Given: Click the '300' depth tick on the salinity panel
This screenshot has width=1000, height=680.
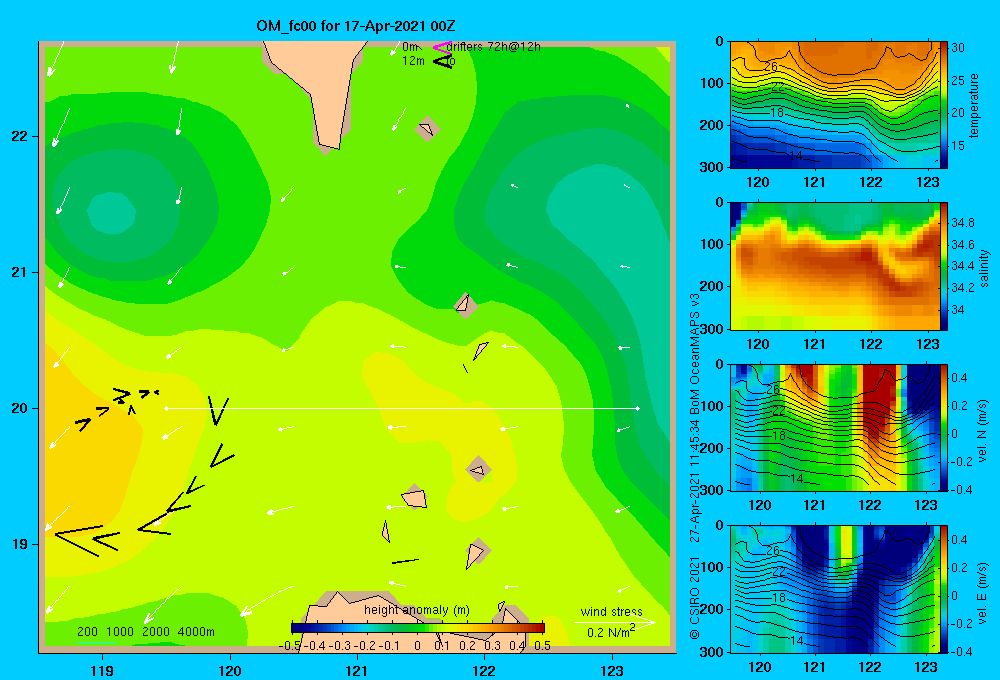Looking at the screenshot, I should tap(713, 329).
